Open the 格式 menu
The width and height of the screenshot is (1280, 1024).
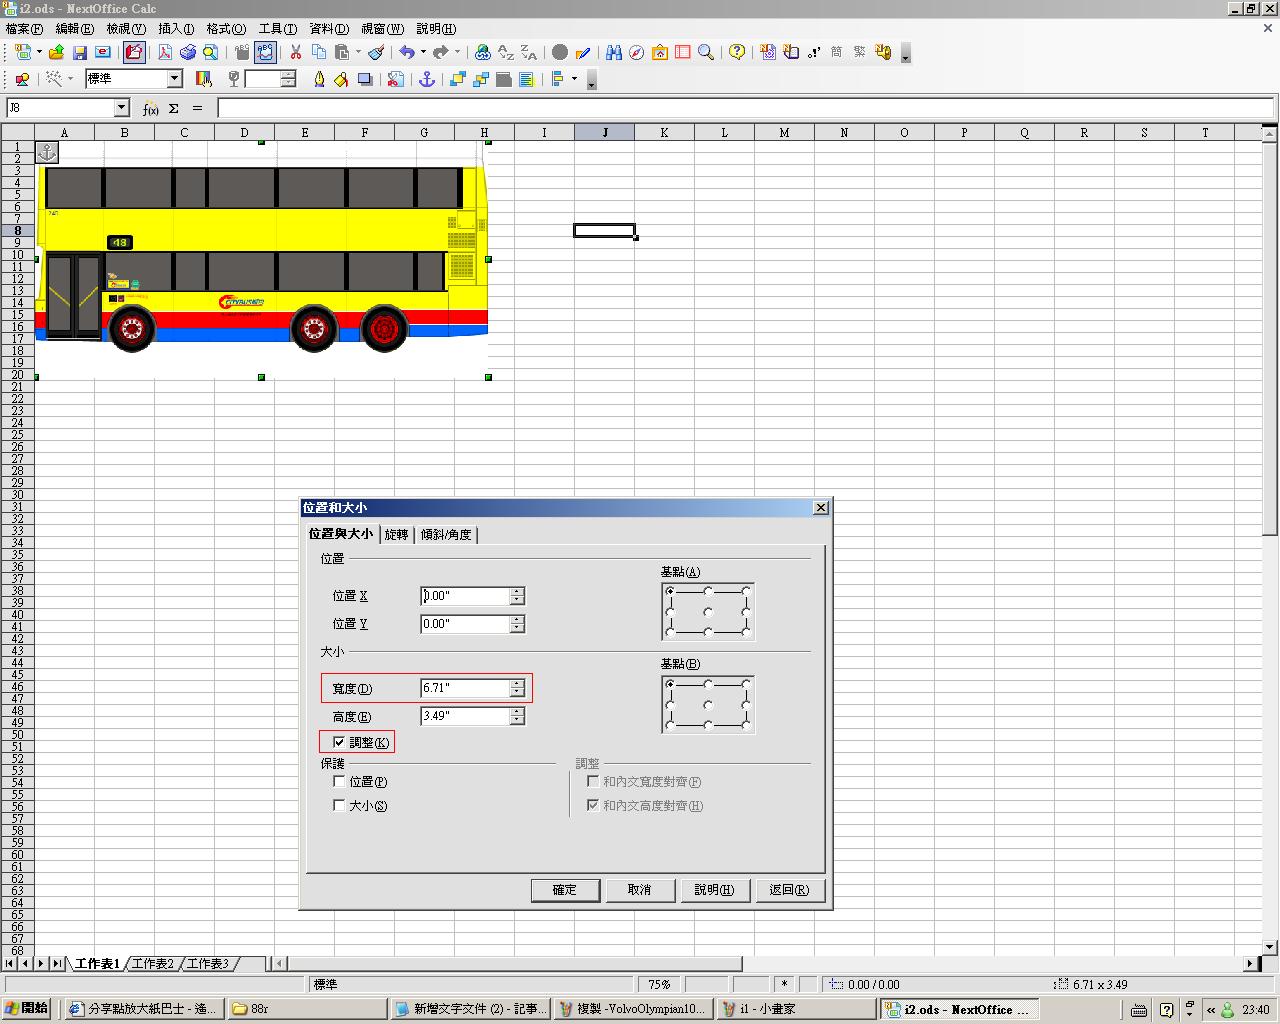(226, 29)
